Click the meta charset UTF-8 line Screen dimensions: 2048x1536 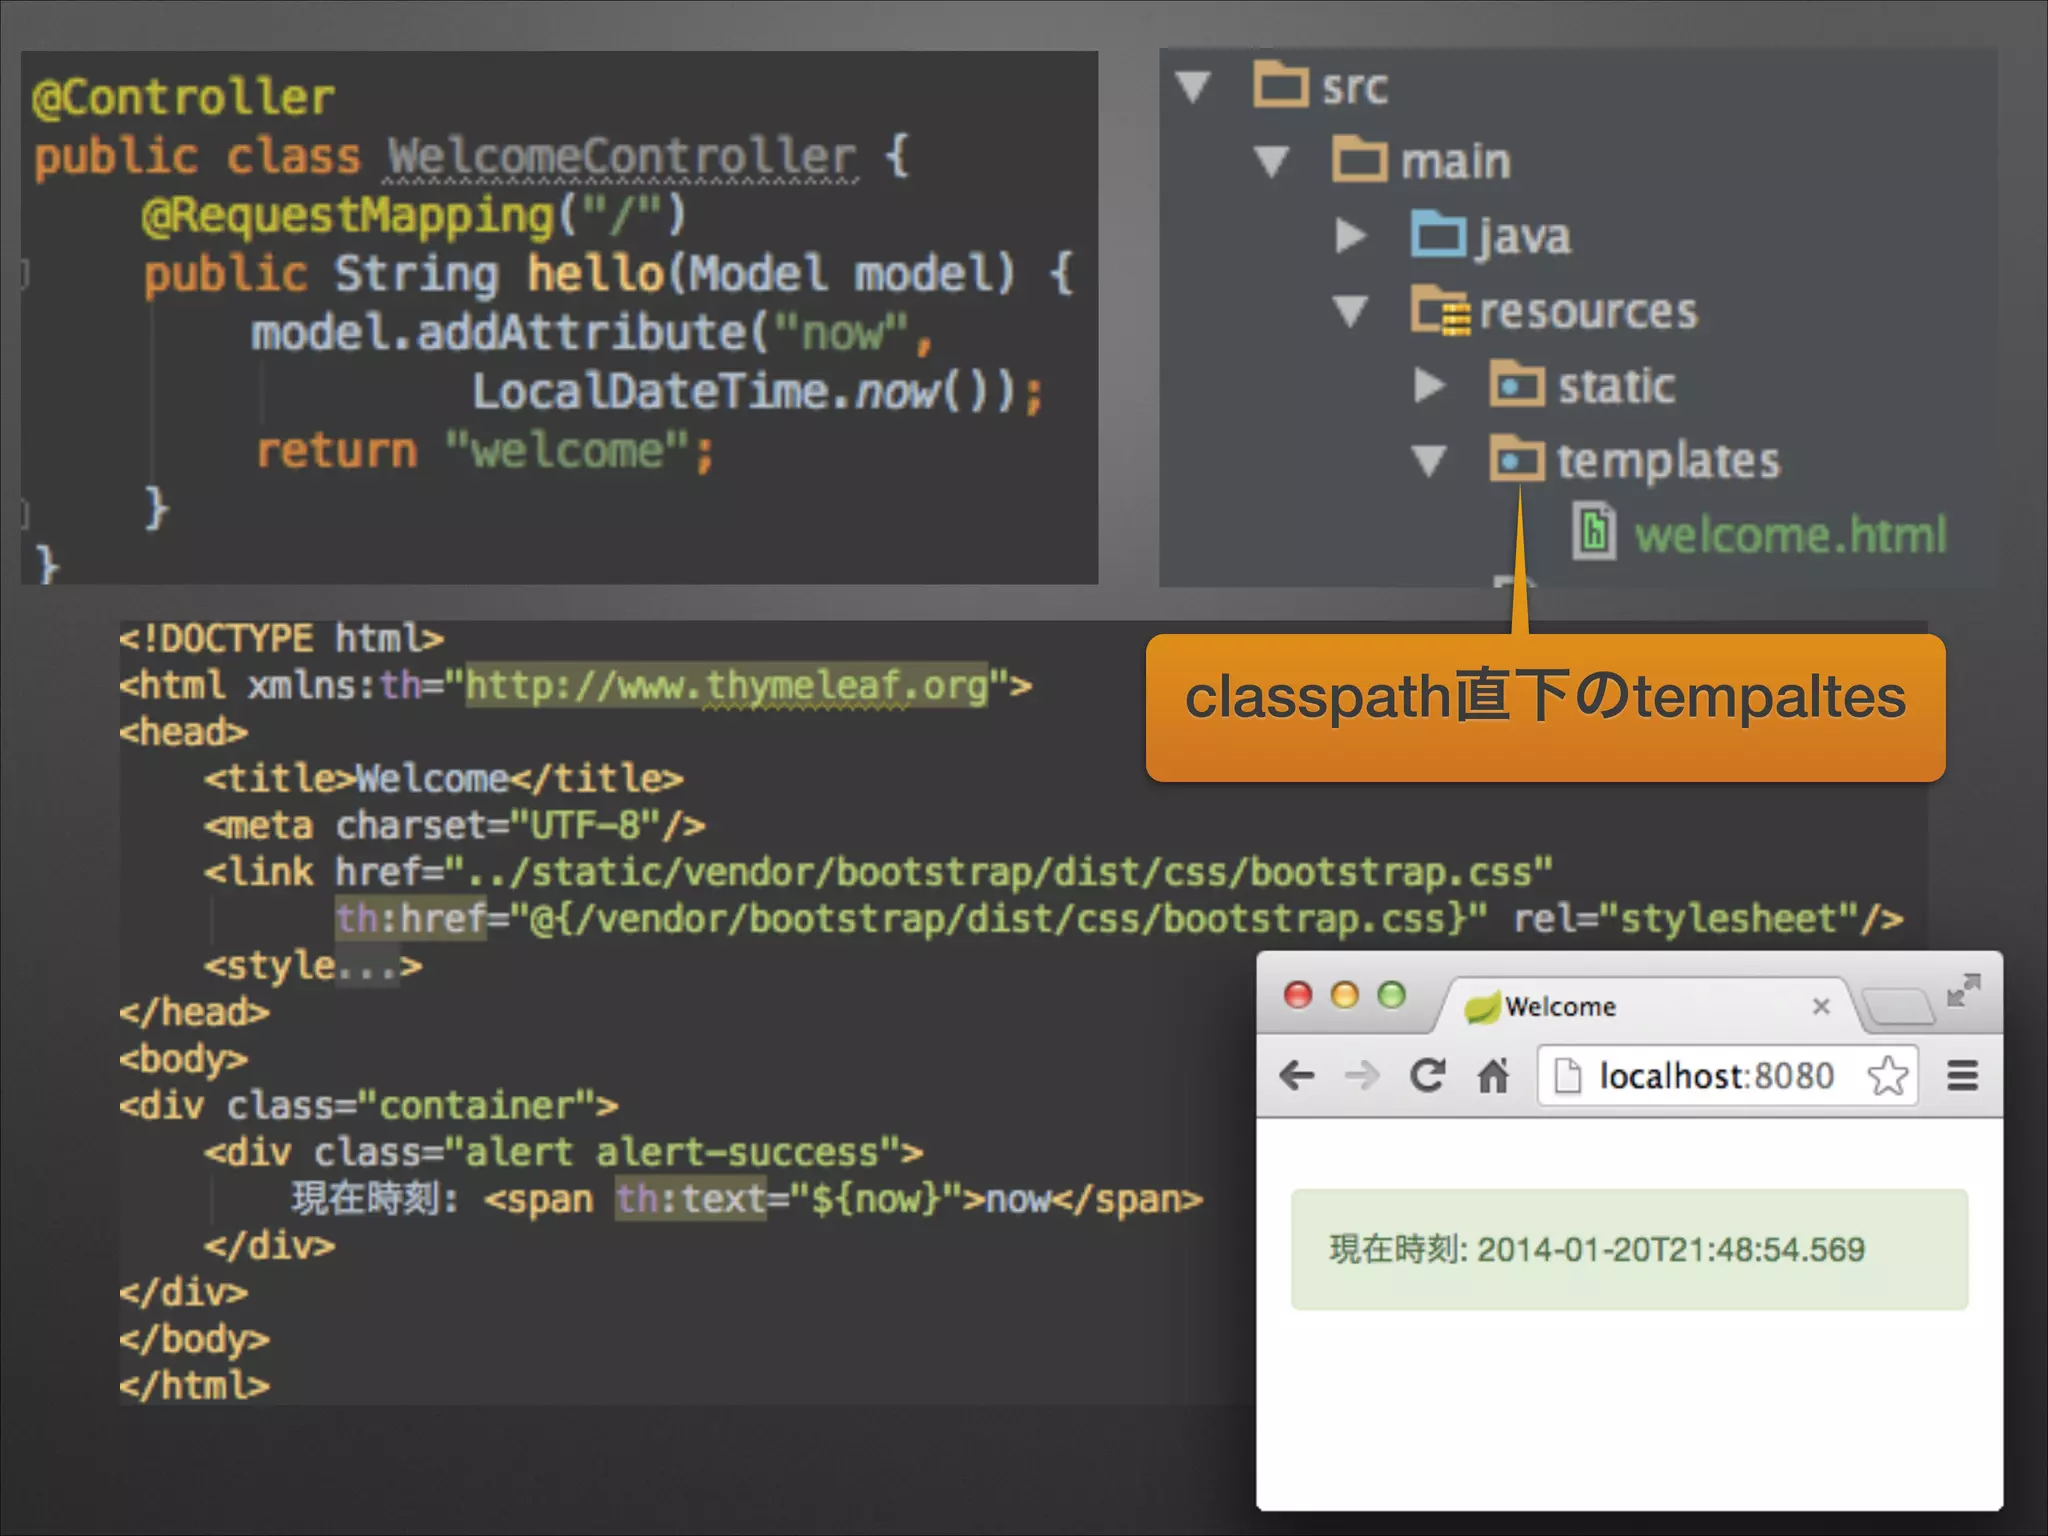pyautogui.click(x=454, y=825)
